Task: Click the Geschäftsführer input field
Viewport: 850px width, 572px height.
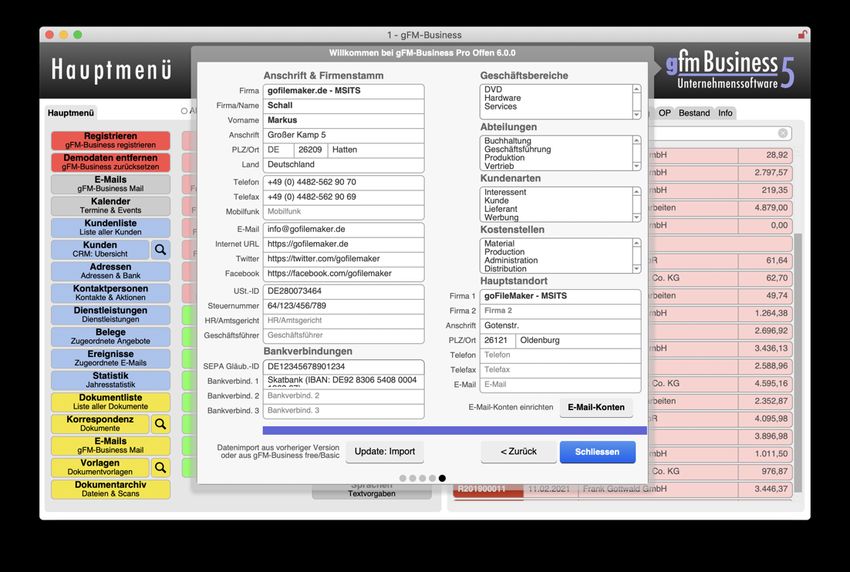Action: [x=344, y=336]
